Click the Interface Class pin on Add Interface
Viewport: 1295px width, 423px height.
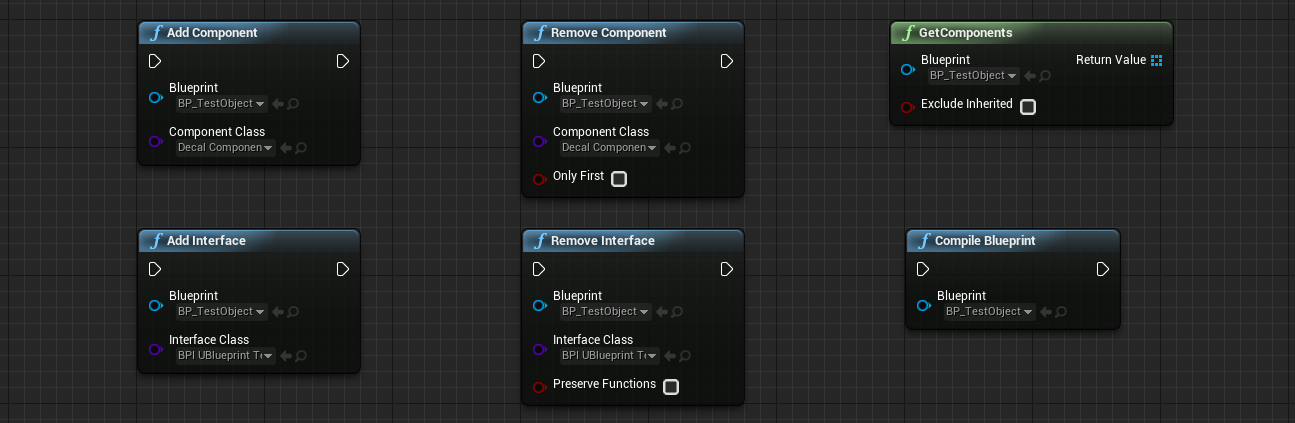pos(155,350)
